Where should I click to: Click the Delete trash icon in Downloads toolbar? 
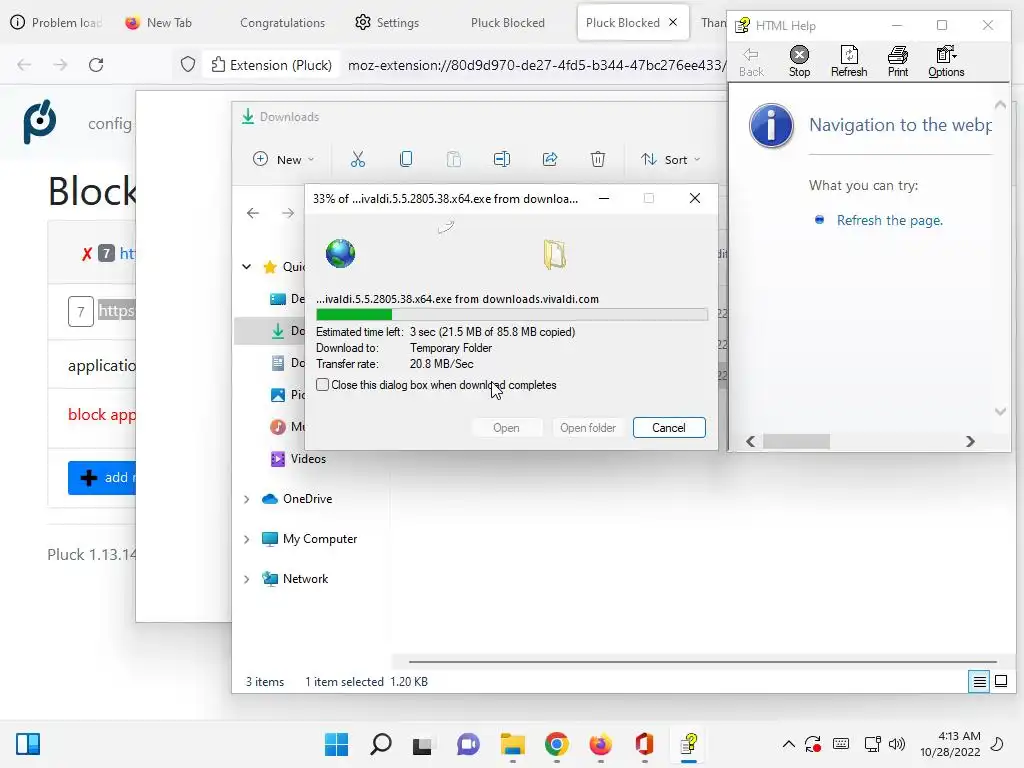tap(598, 159)
